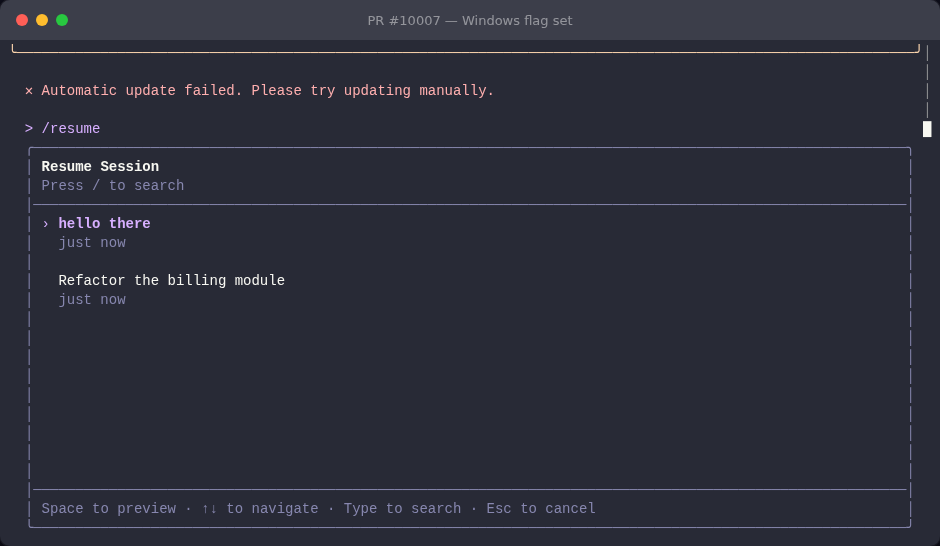940x546 pixels.
Task: Click "Space to preview" footer hint
Action: (x=109, y=508)
